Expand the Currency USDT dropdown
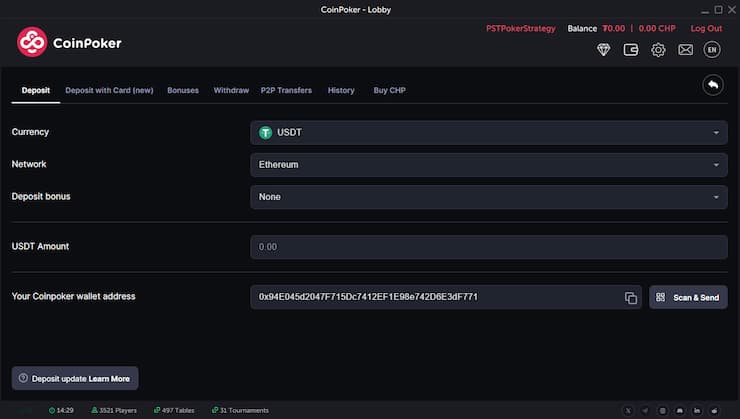 [x=488, y=133]
